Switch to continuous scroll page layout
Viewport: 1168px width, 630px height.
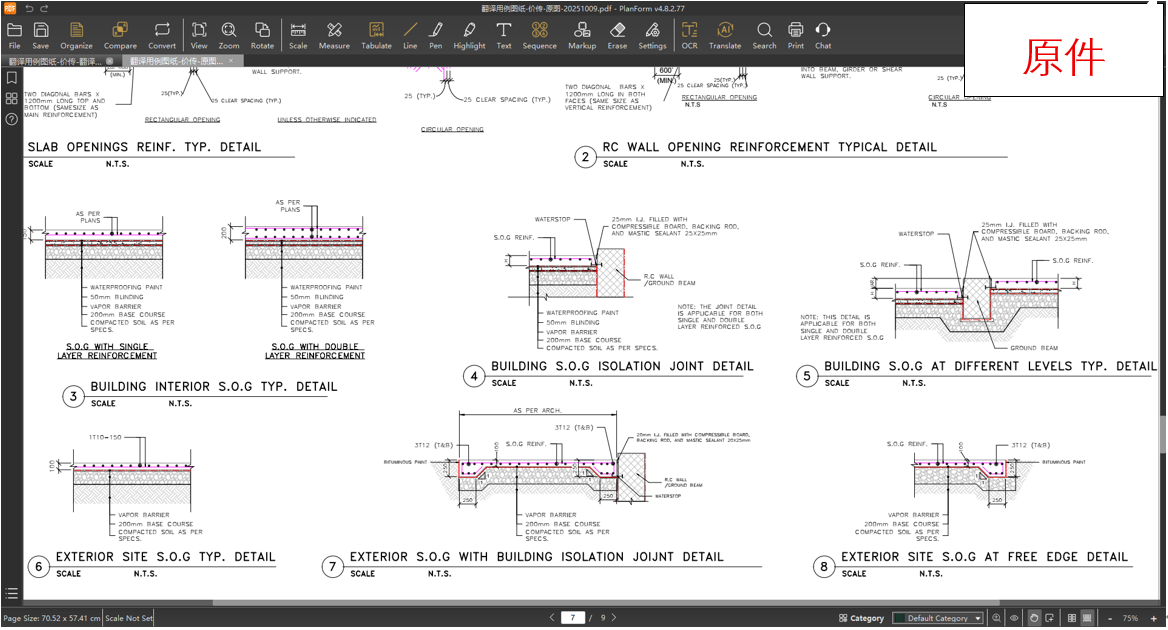(x=1087, y=618)
